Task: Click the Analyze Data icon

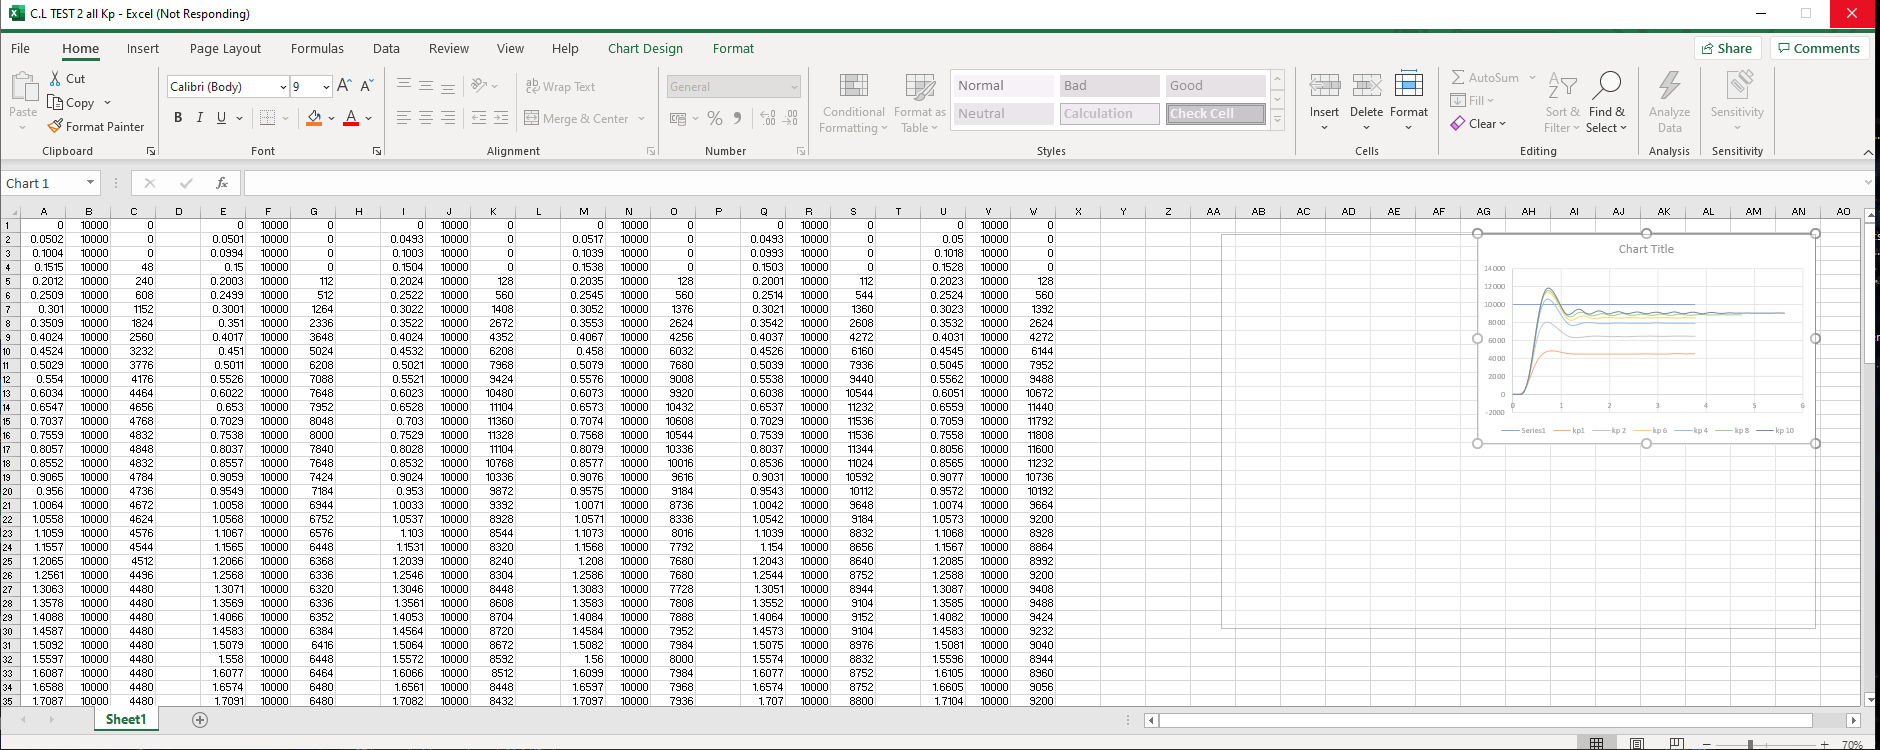Action: point(1669,87)
